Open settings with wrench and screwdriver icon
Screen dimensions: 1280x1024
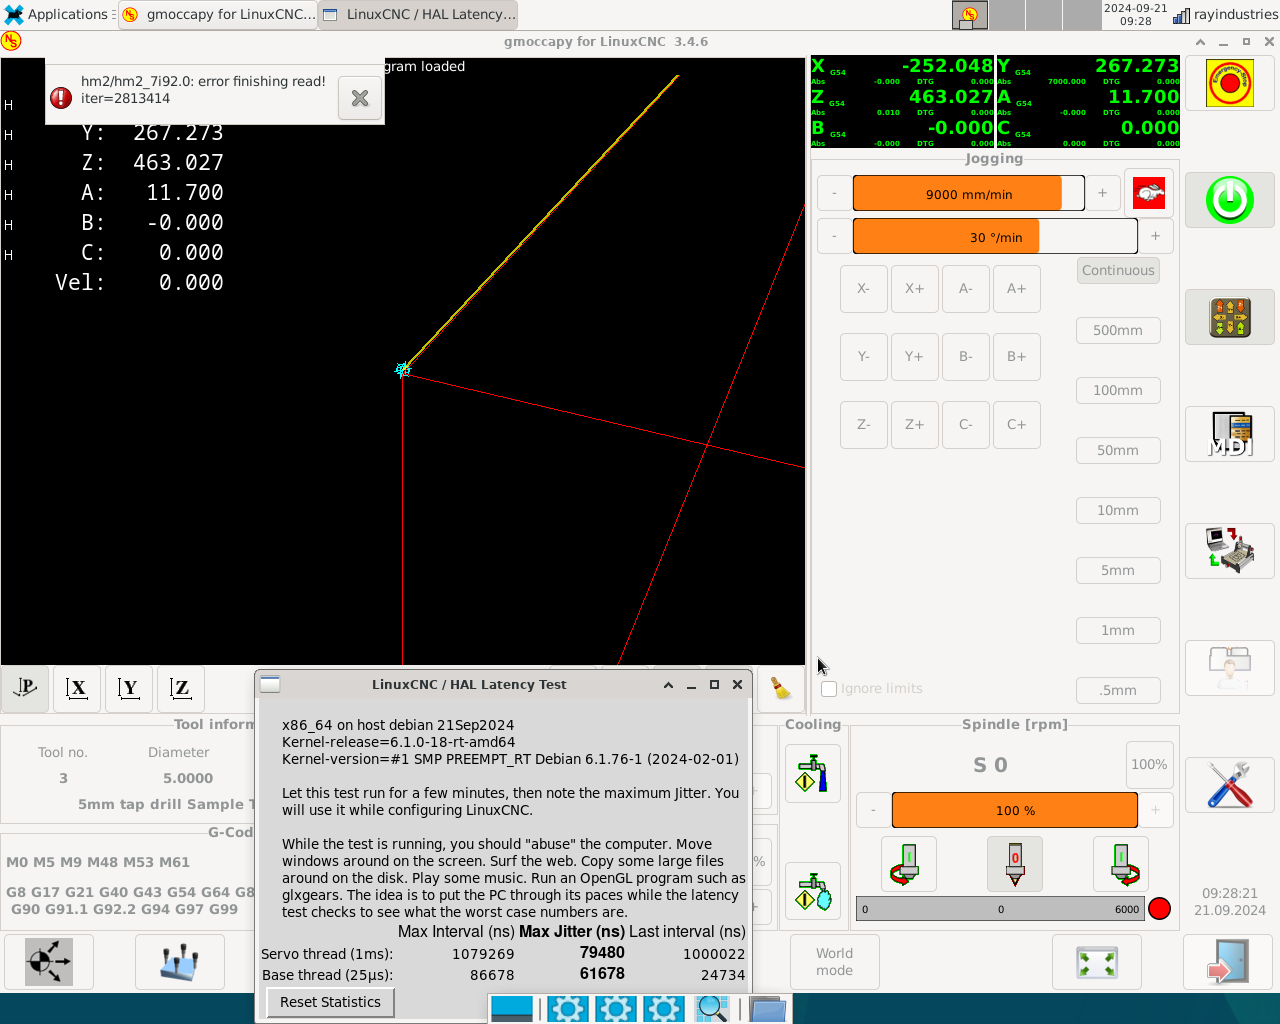(x=1230, y=785)
